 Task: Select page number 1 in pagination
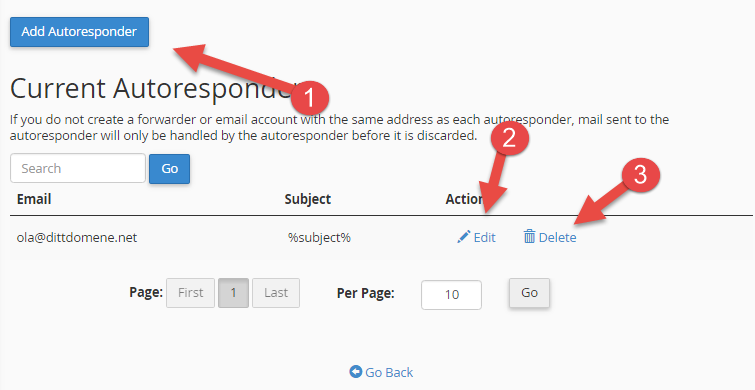point(234,293)
